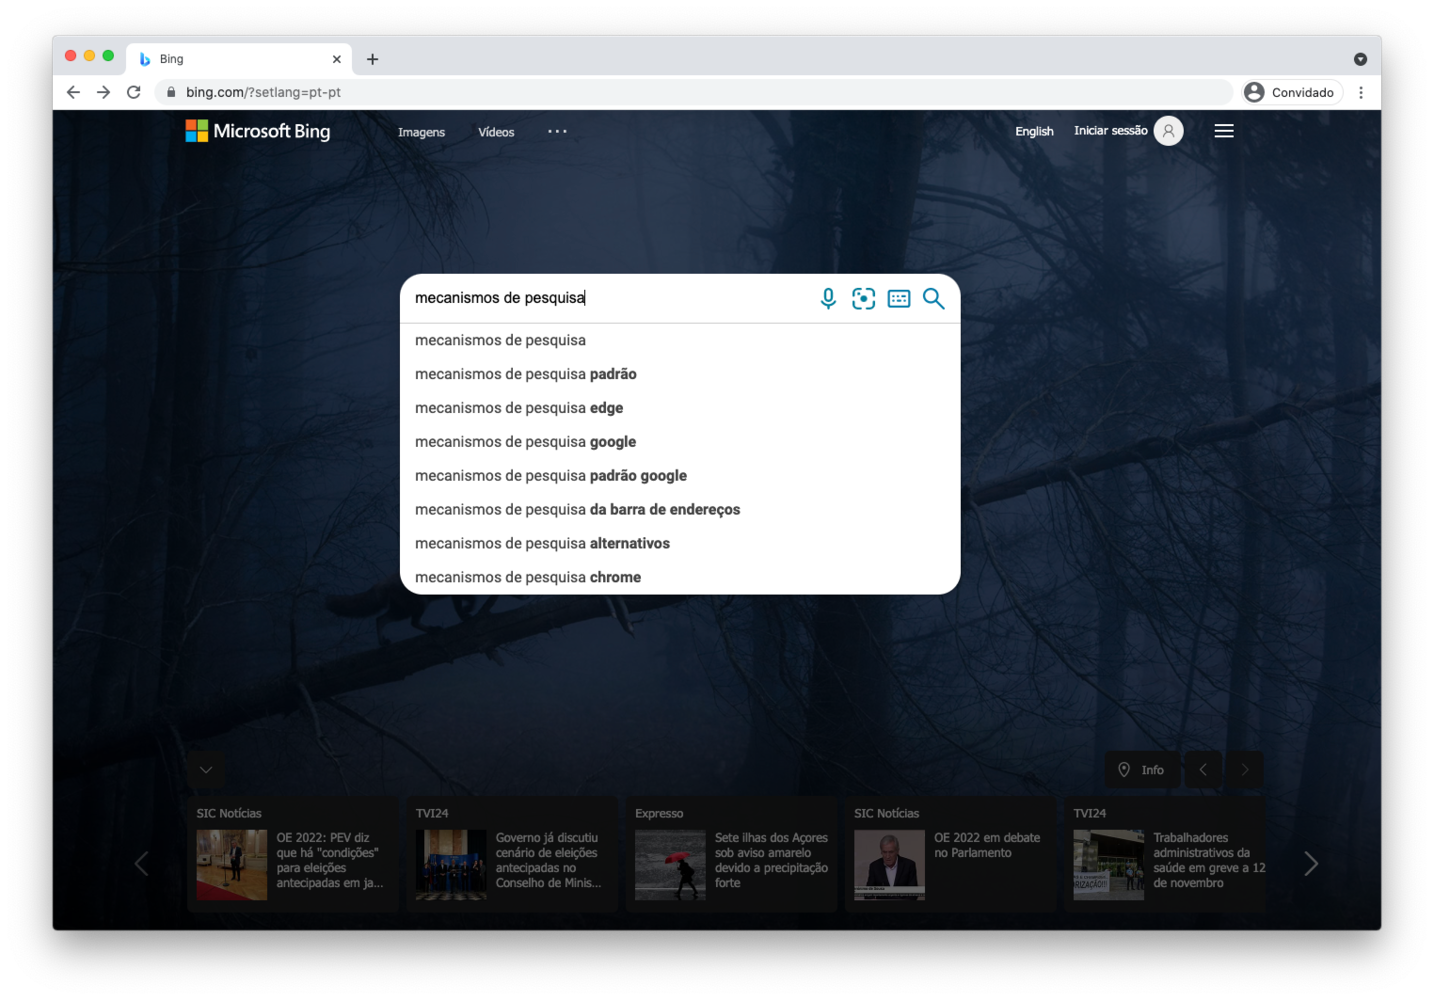Select suggestion 'da barra de endereços'

[x=680, y=510]
